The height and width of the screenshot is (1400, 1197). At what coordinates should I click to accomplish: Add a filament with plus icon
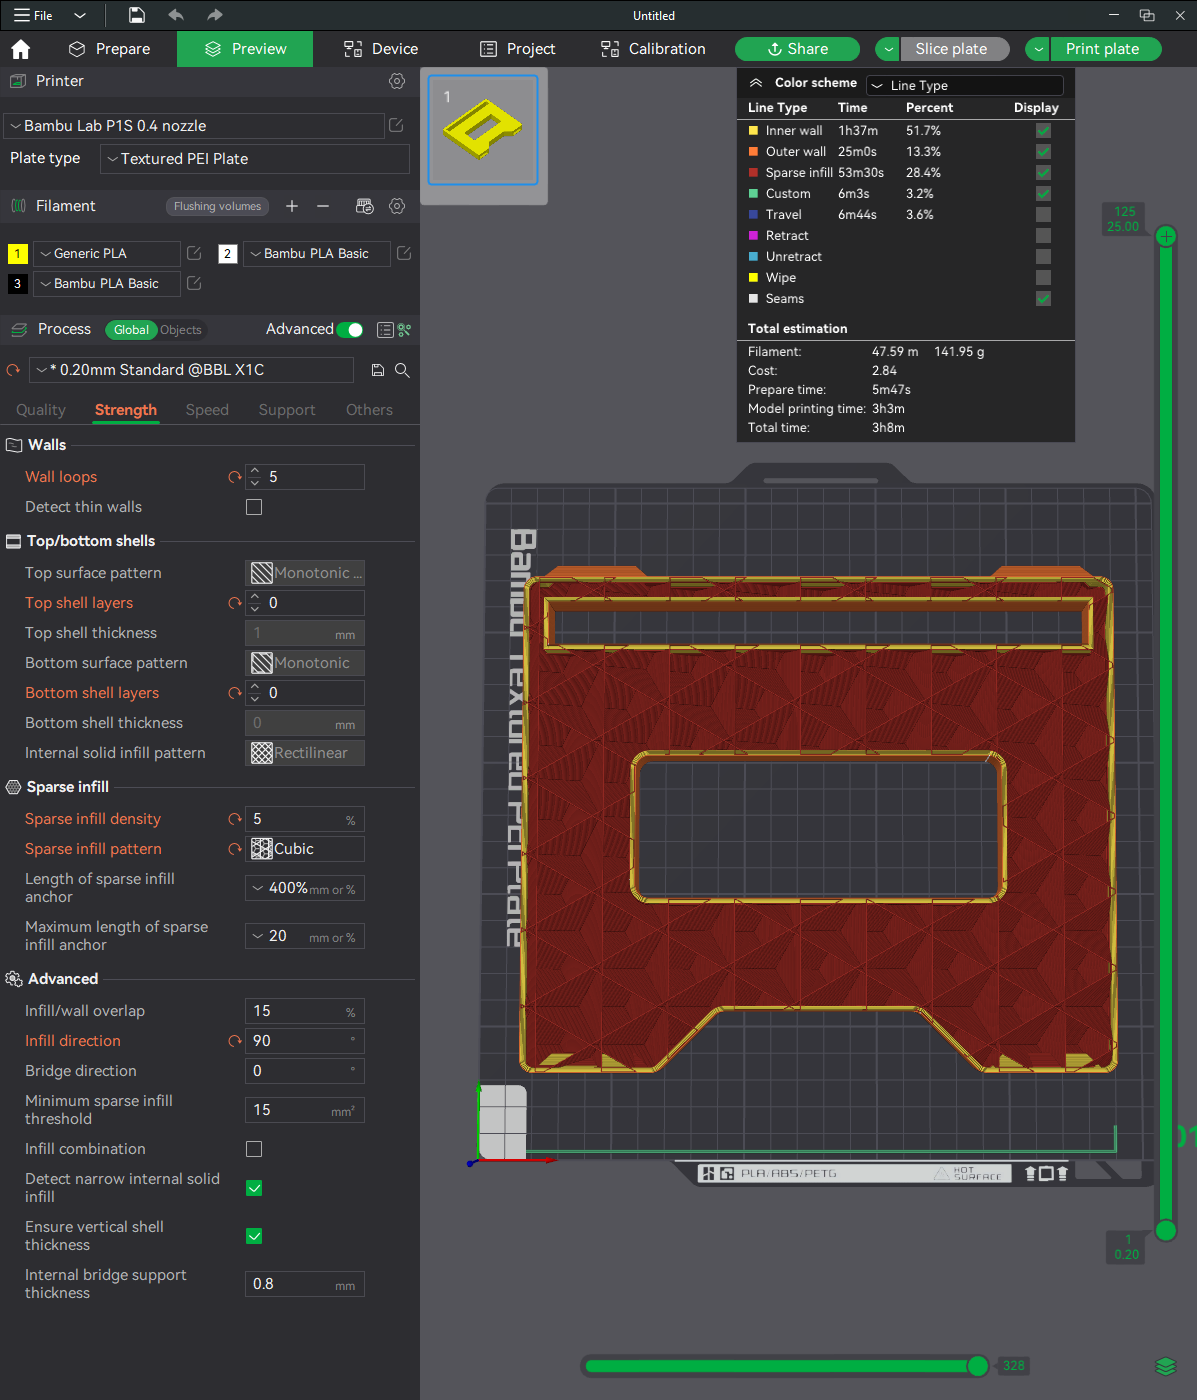292,206
